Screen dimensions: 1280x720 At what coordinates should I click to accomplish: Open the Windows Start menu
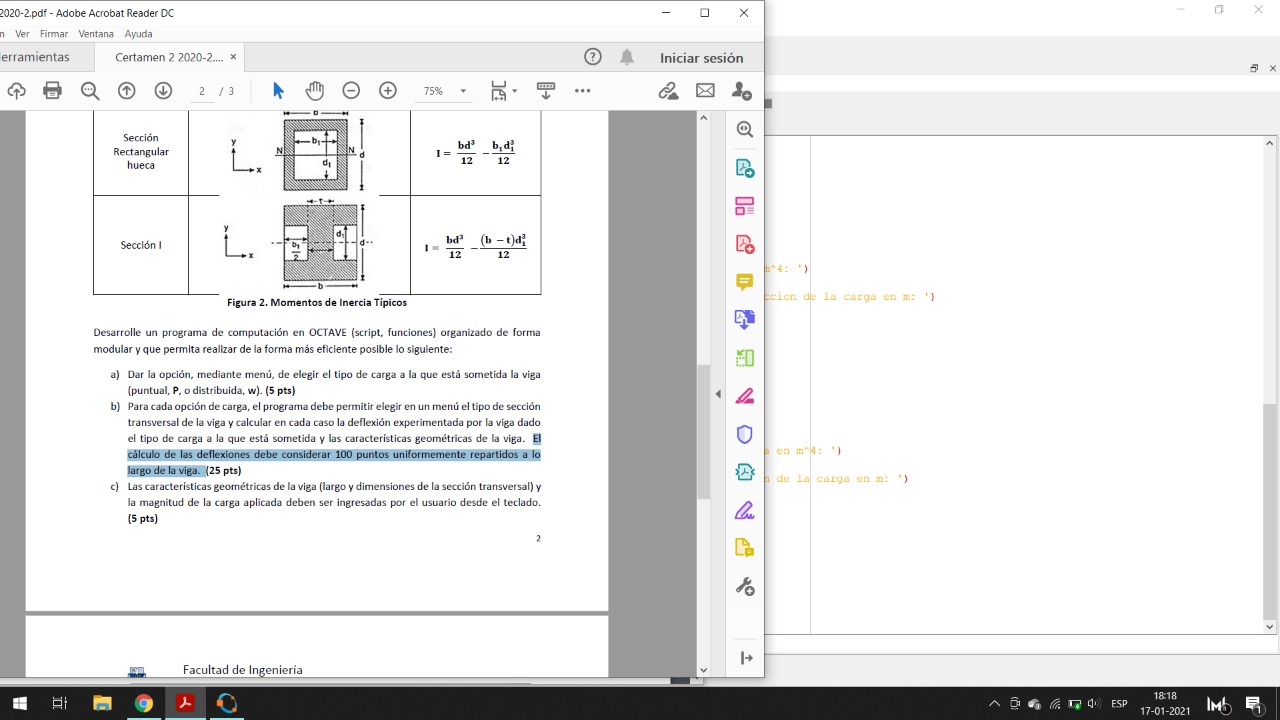18,704
